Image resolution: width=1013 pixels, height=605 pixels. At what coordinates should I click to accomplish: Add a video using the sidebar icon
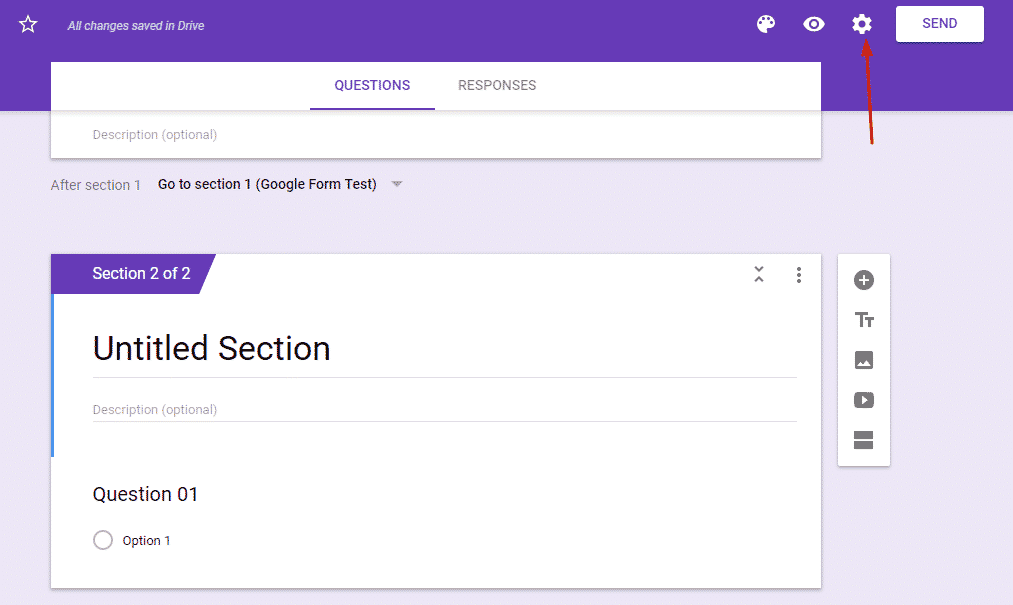864,400
